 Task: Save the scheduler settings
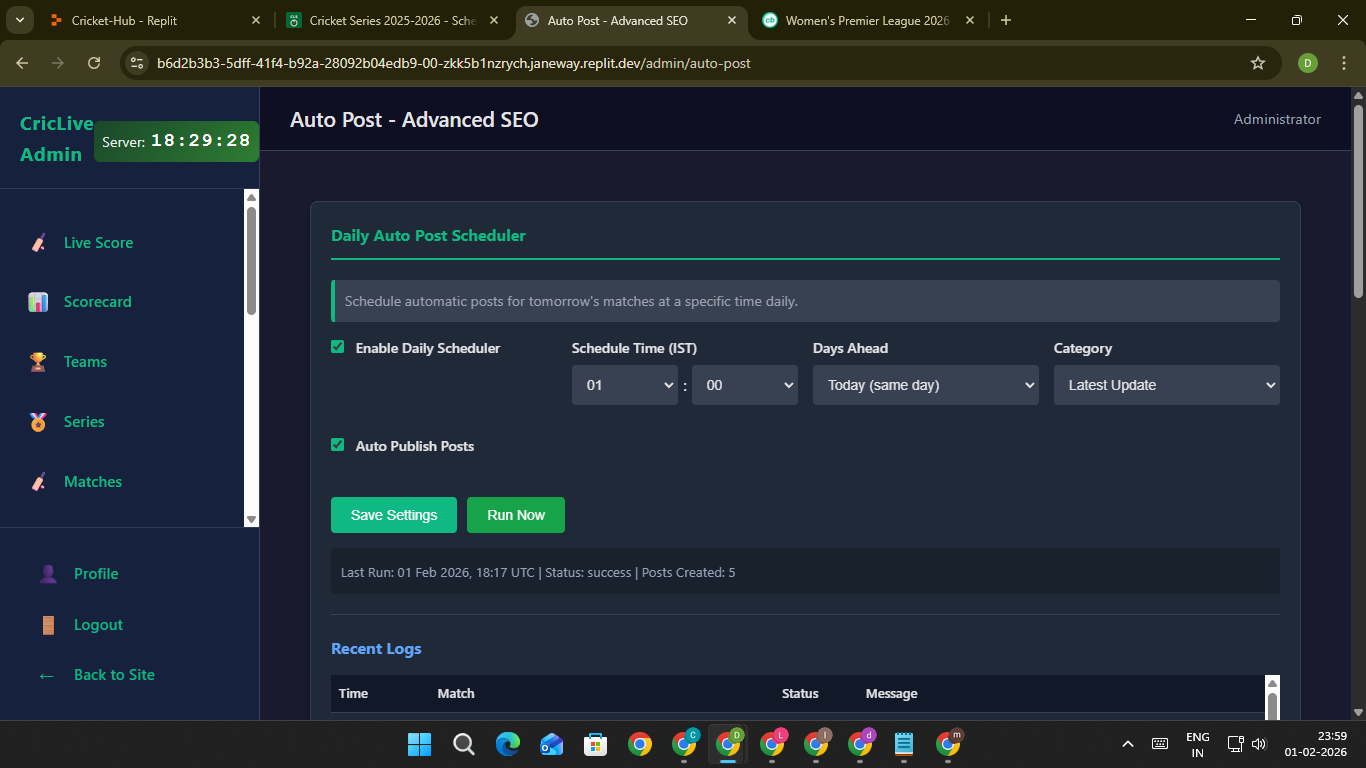pyautogui.click(x=394, y=515)
